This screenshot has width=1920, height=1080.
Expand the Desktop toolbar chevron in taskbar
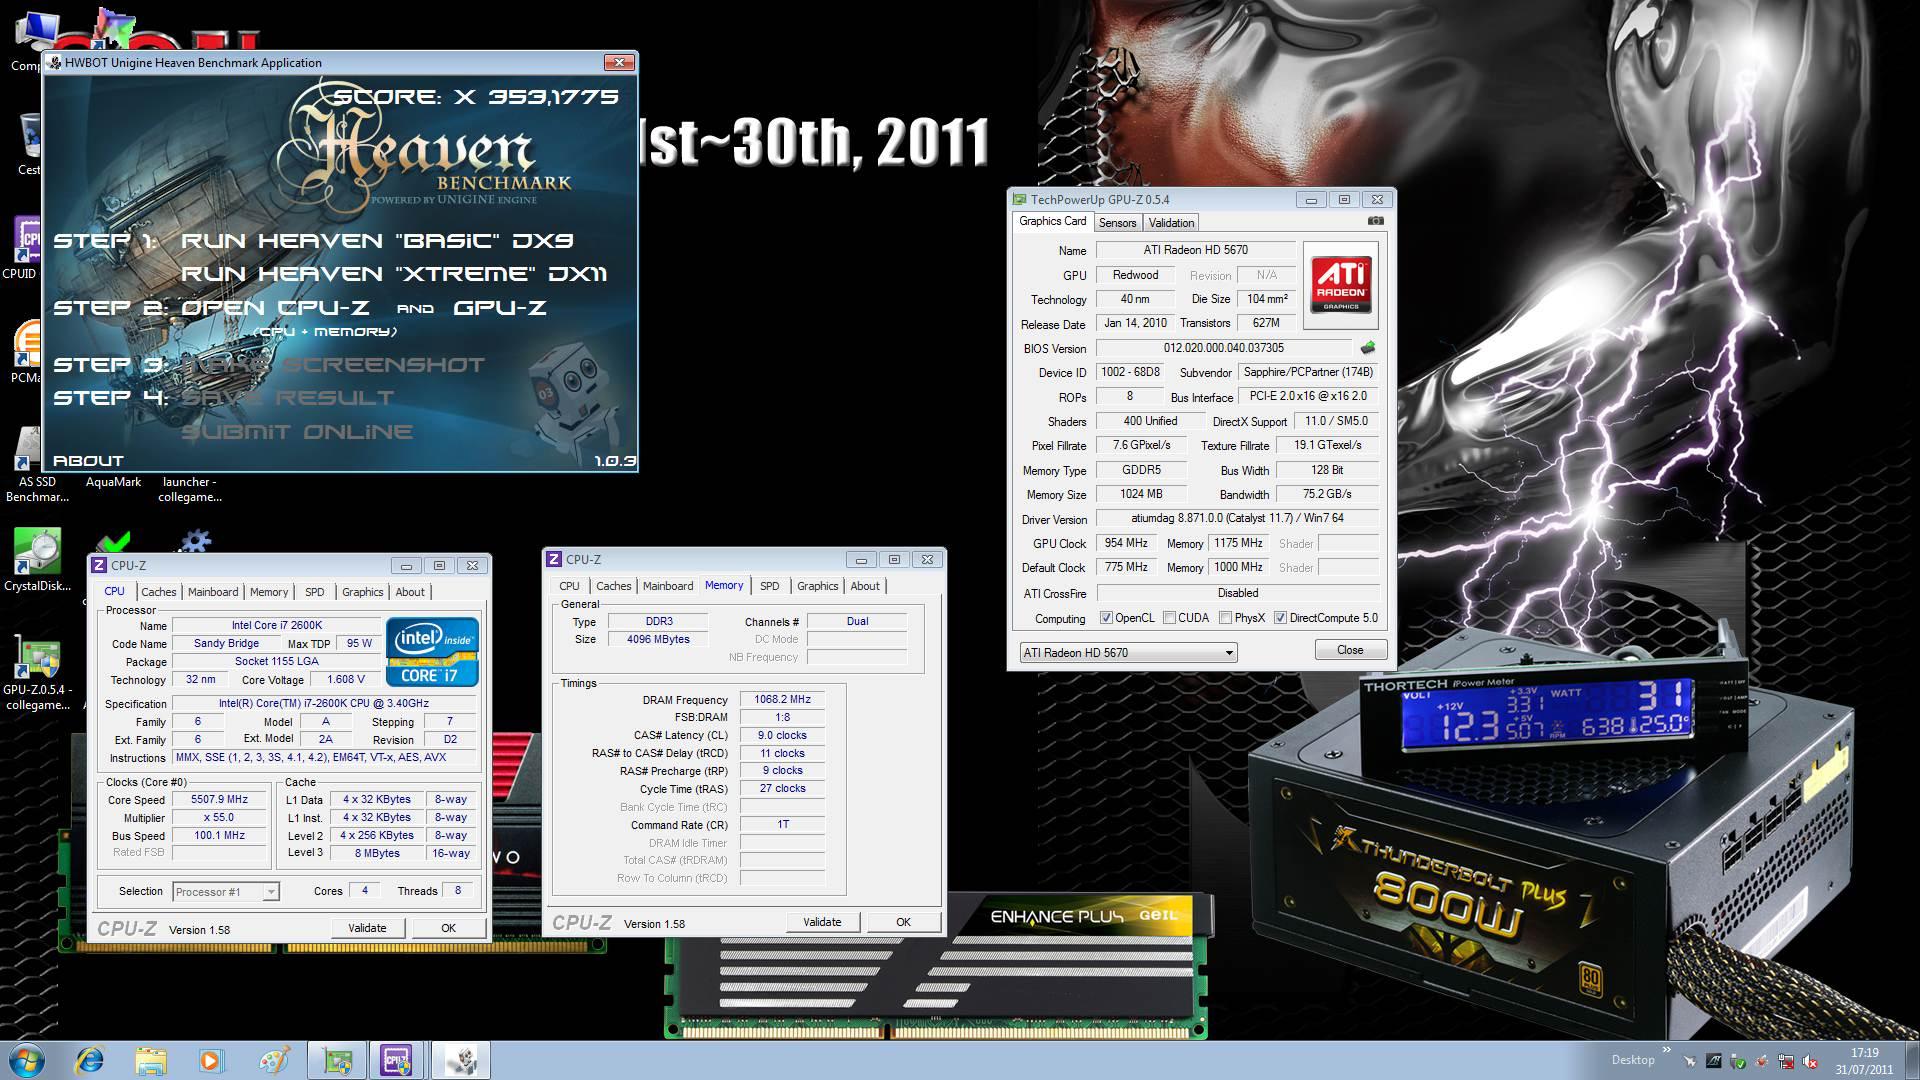pos(1666,1050)
